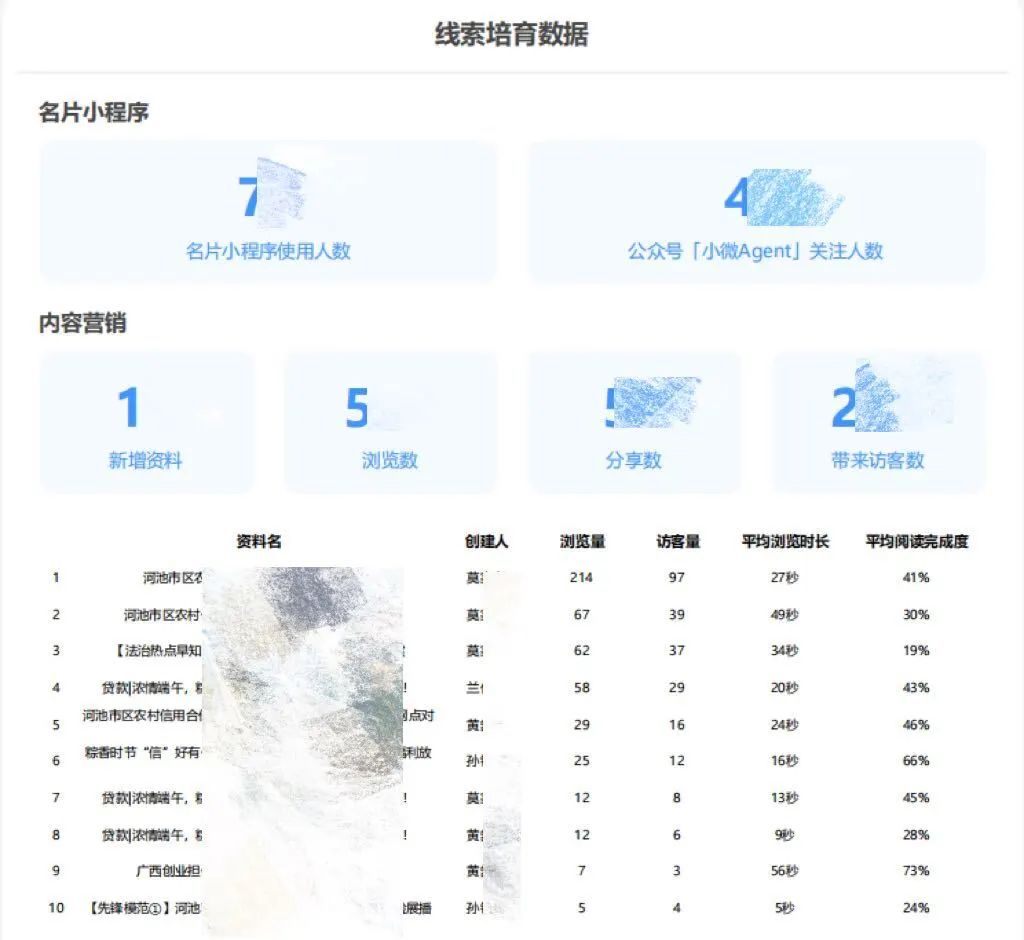1024x940 pixels.
Task: Open the 公众号「小微Agent」关注人数 card
Action: pyautogui.click(x=756, y=212)
